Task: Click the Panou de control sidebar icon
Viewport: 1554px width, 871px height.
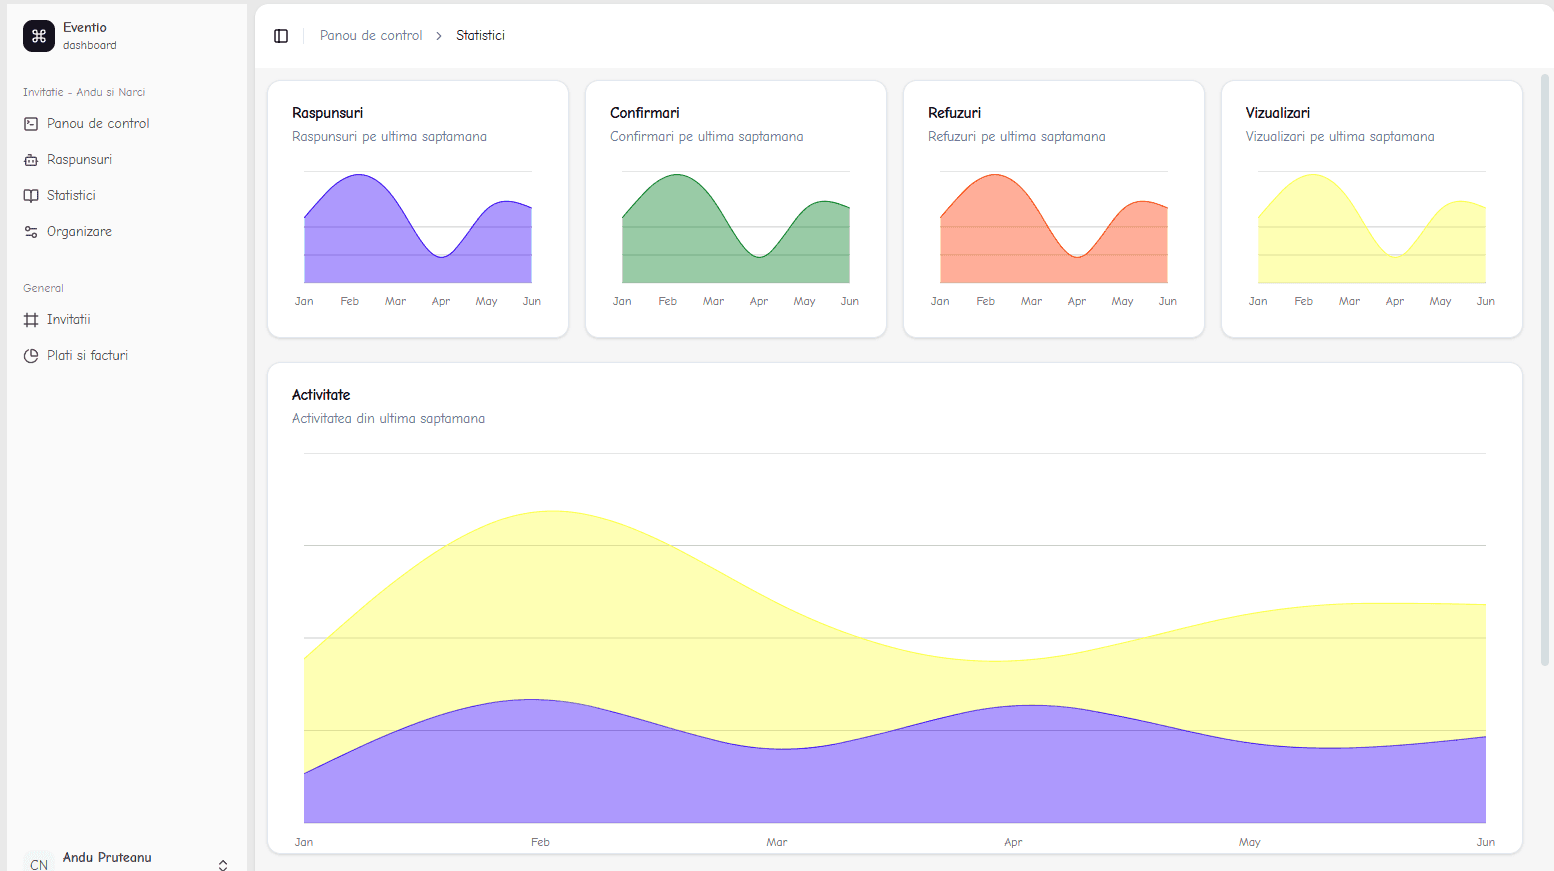Action: 31,124
